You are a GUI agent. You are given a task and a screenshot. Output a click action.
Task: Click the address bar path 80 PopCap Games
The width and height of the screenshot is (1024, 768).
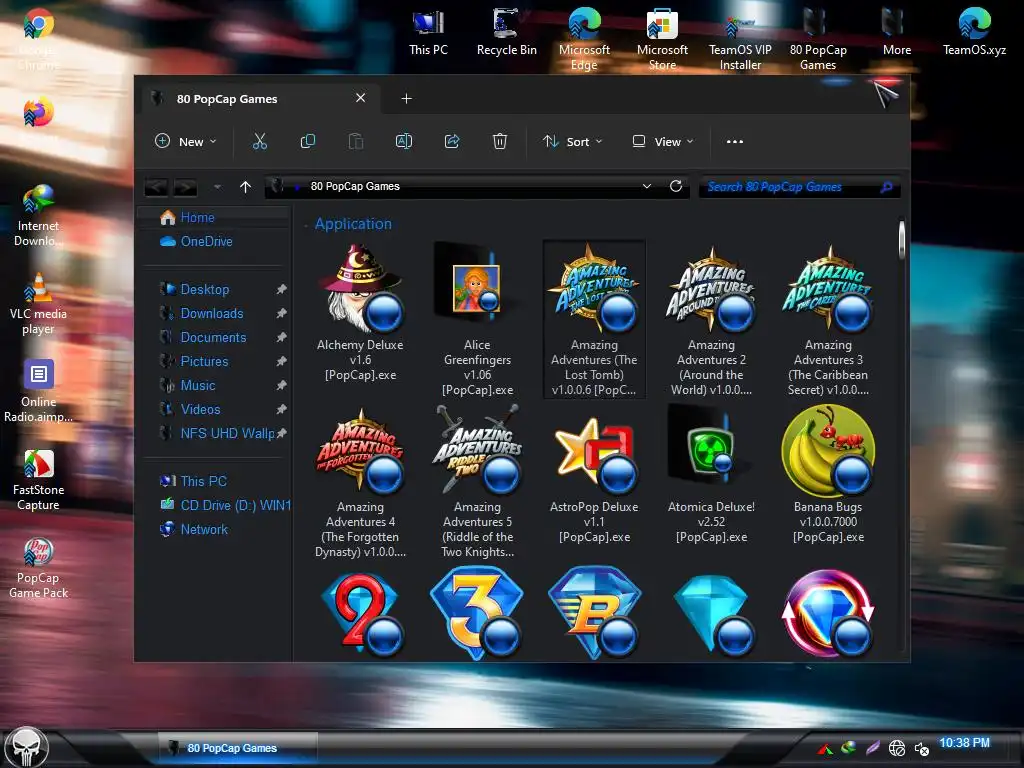[x=355, y=186]
